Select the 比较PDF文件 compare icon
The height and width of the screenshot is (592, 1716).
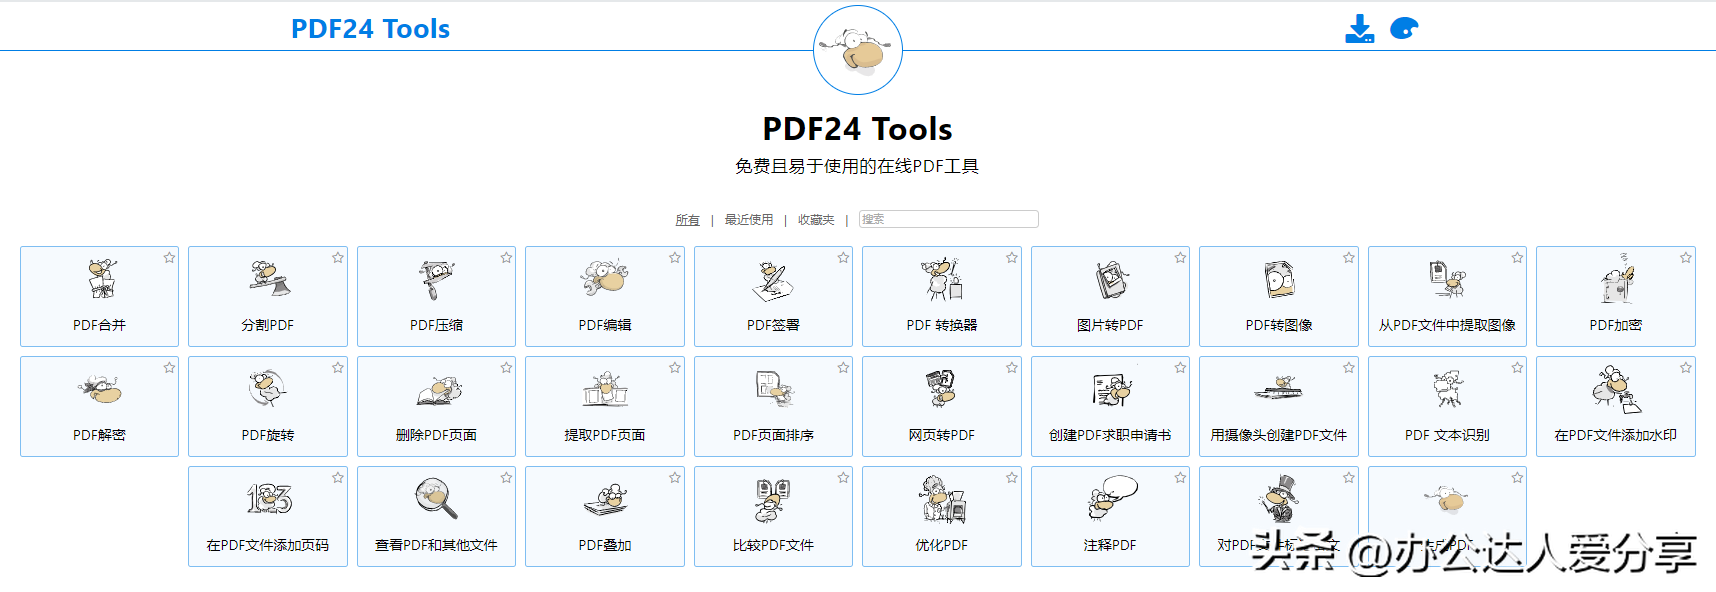(773, 499)
